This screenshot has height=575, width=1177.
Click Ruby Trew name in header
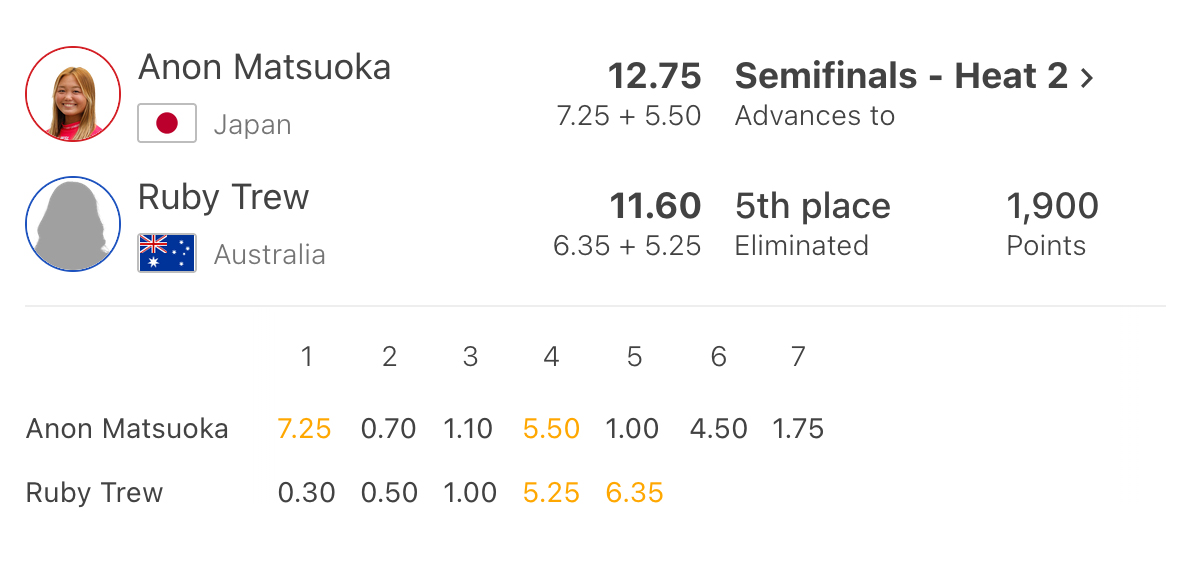coord(223,197)
